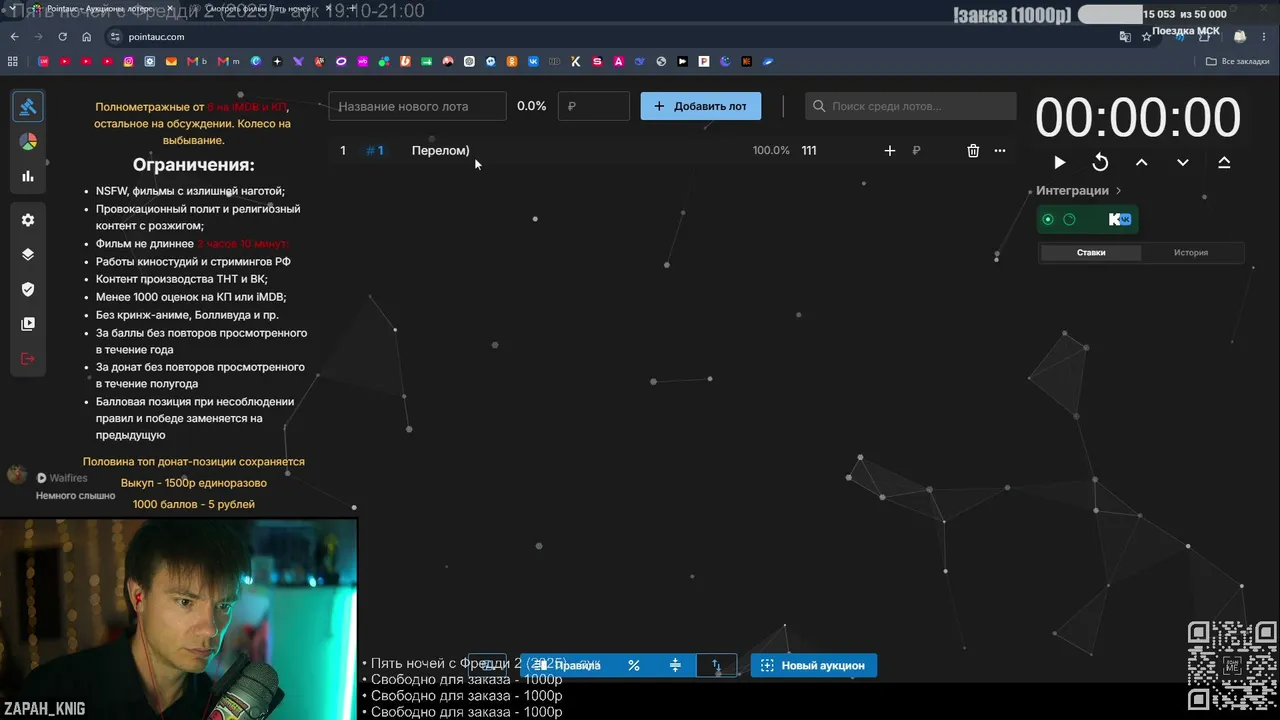Go back with the browser back arrow
Viewport: 1280px width, 720px height.
[x=14, y=37]
